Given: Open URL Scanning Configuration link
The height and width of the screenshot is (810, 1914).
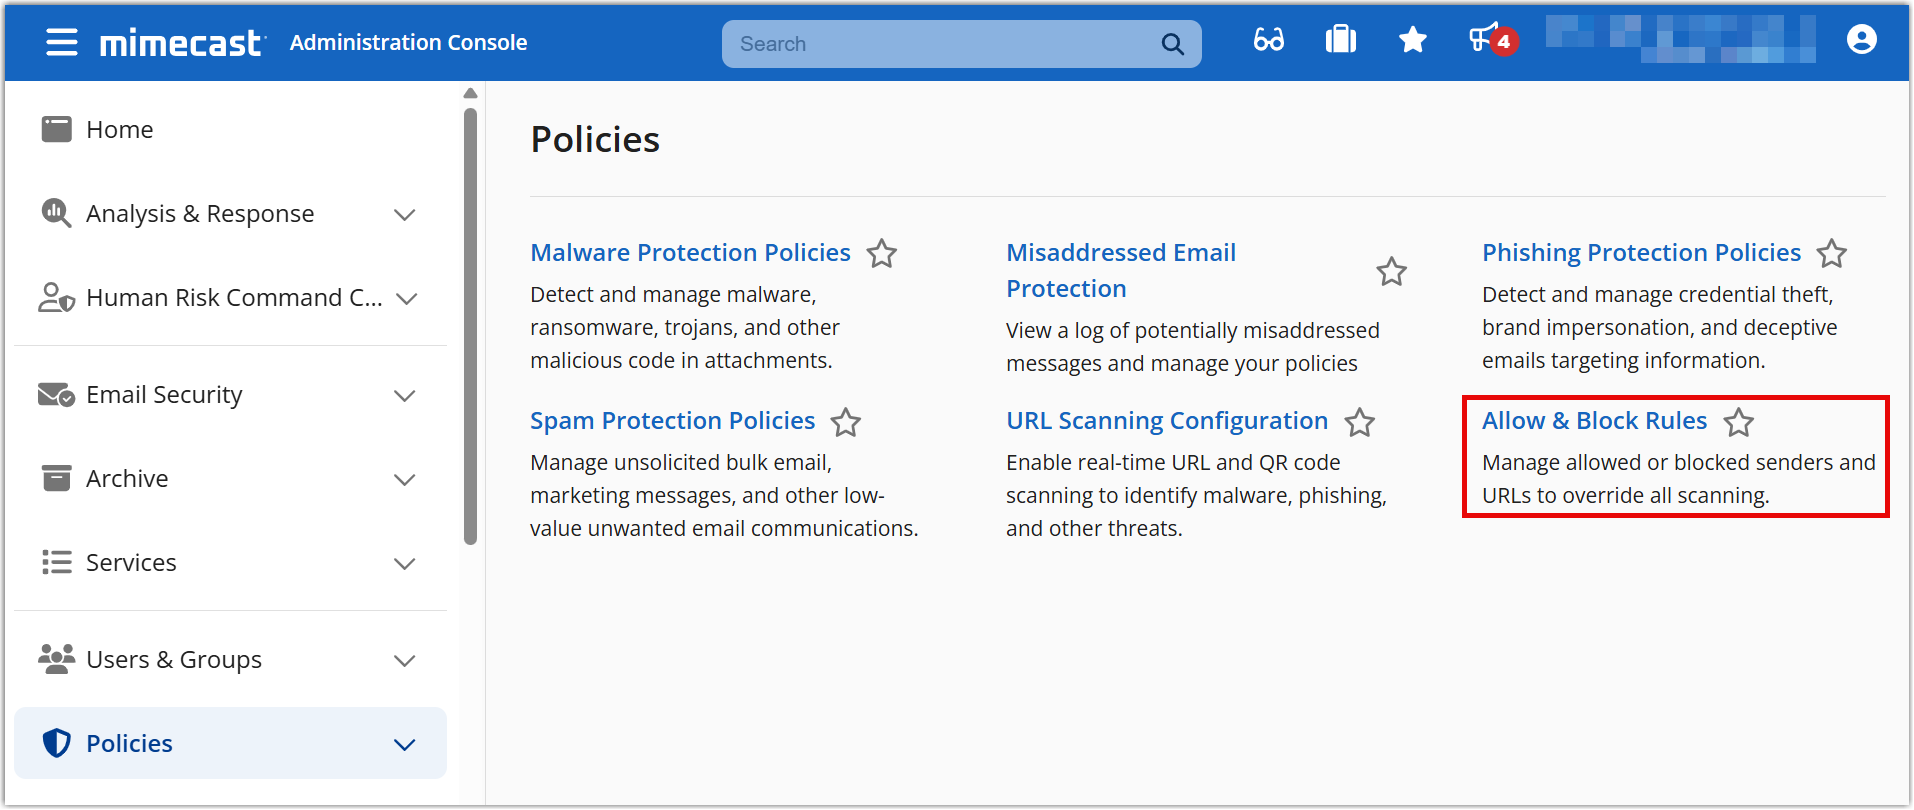Looking at the screenshot, I should 1167,421.
